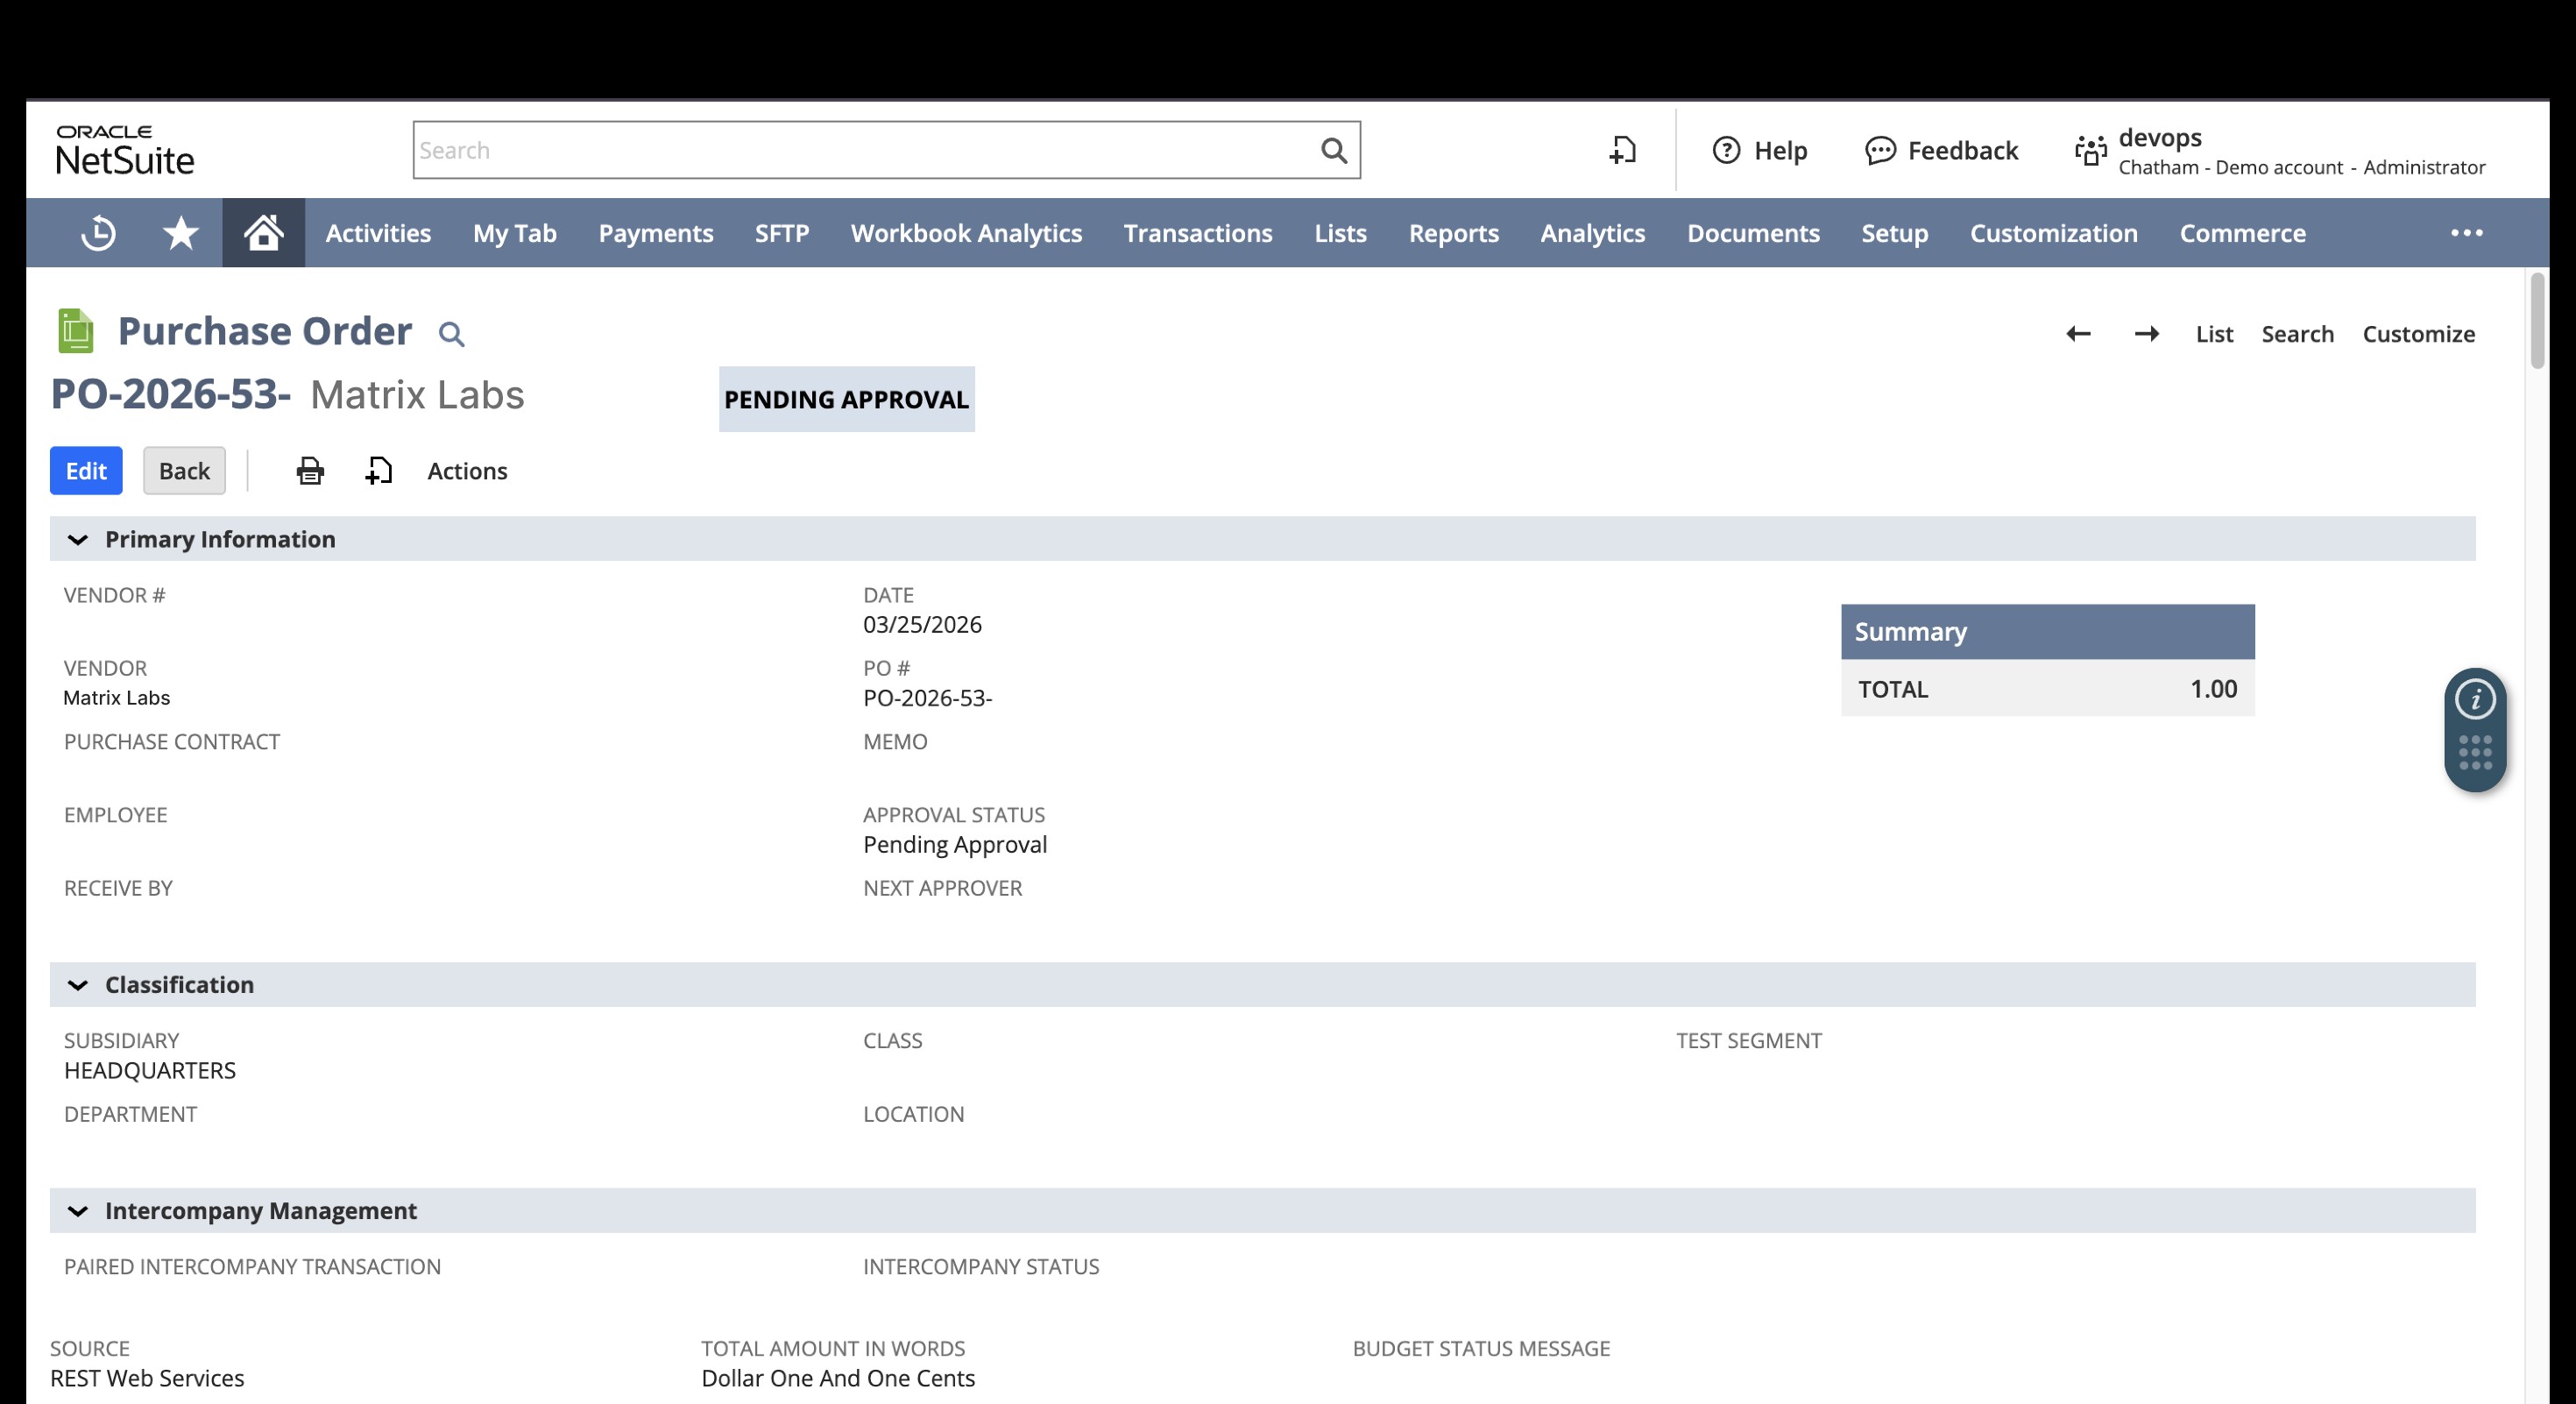The width and height of the screenshot is (2576, 1404).
Task: Open the Transactions menu
Action: pos(1198,233)
